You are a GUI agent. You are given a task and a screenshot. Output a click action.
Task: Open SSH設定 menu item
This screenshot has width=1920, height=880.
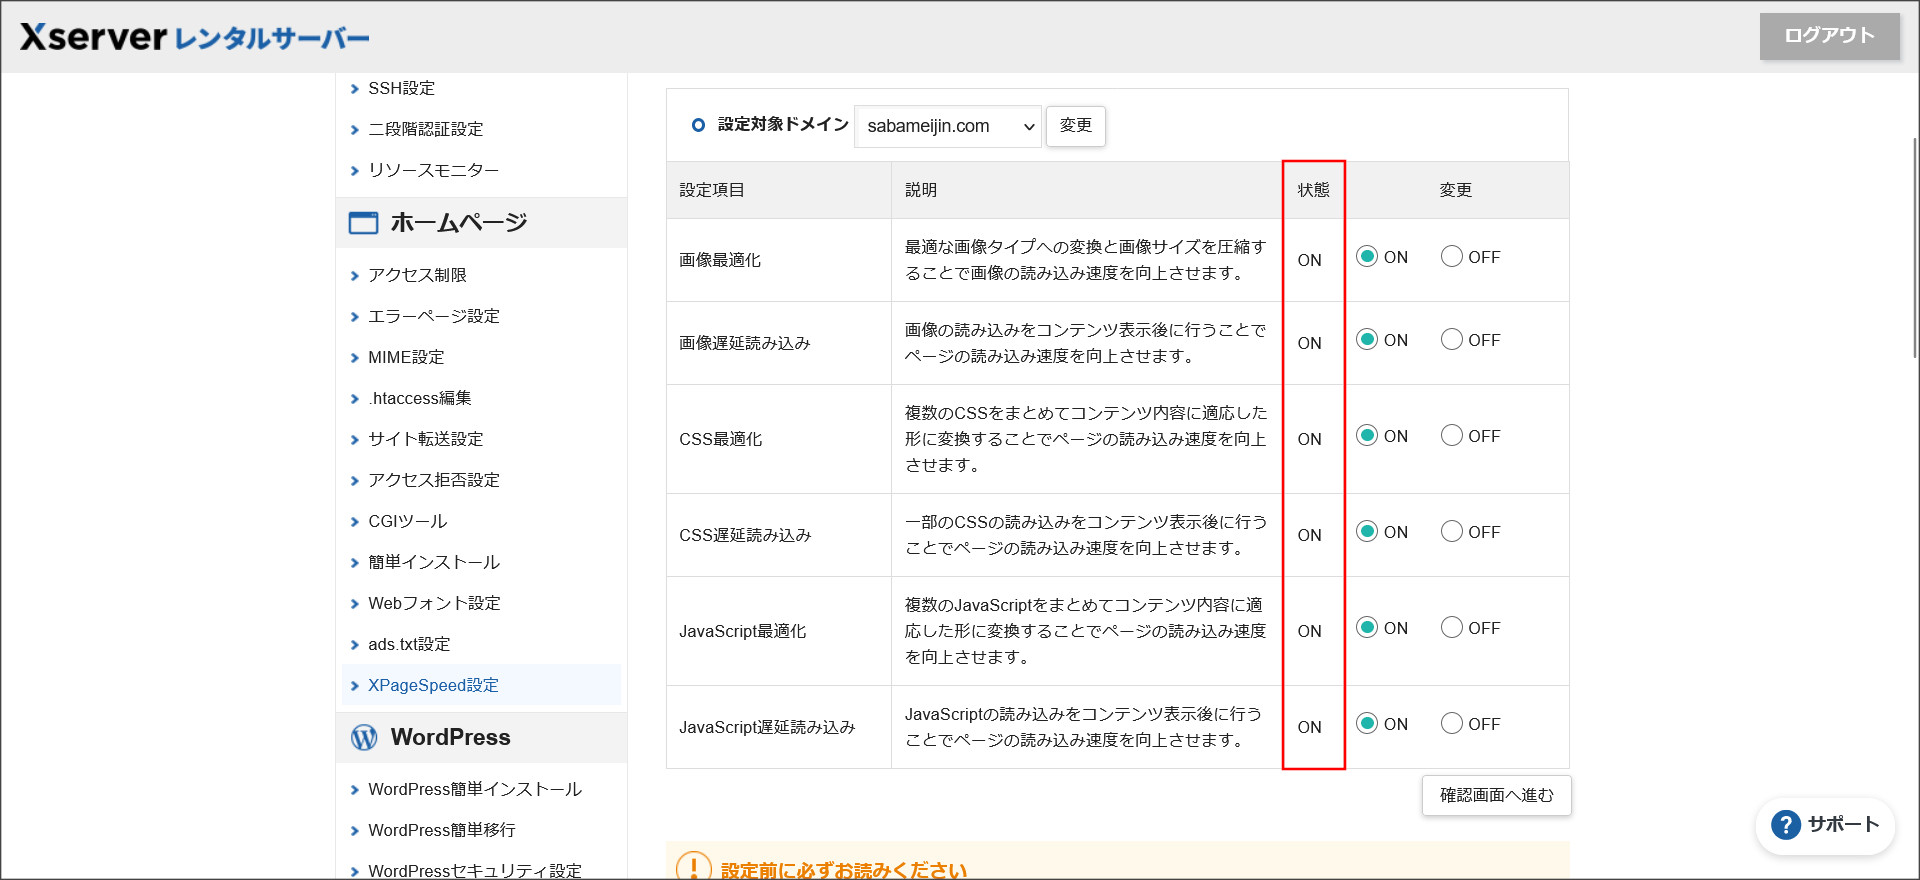pyautogui.click(x=402, y=89)
